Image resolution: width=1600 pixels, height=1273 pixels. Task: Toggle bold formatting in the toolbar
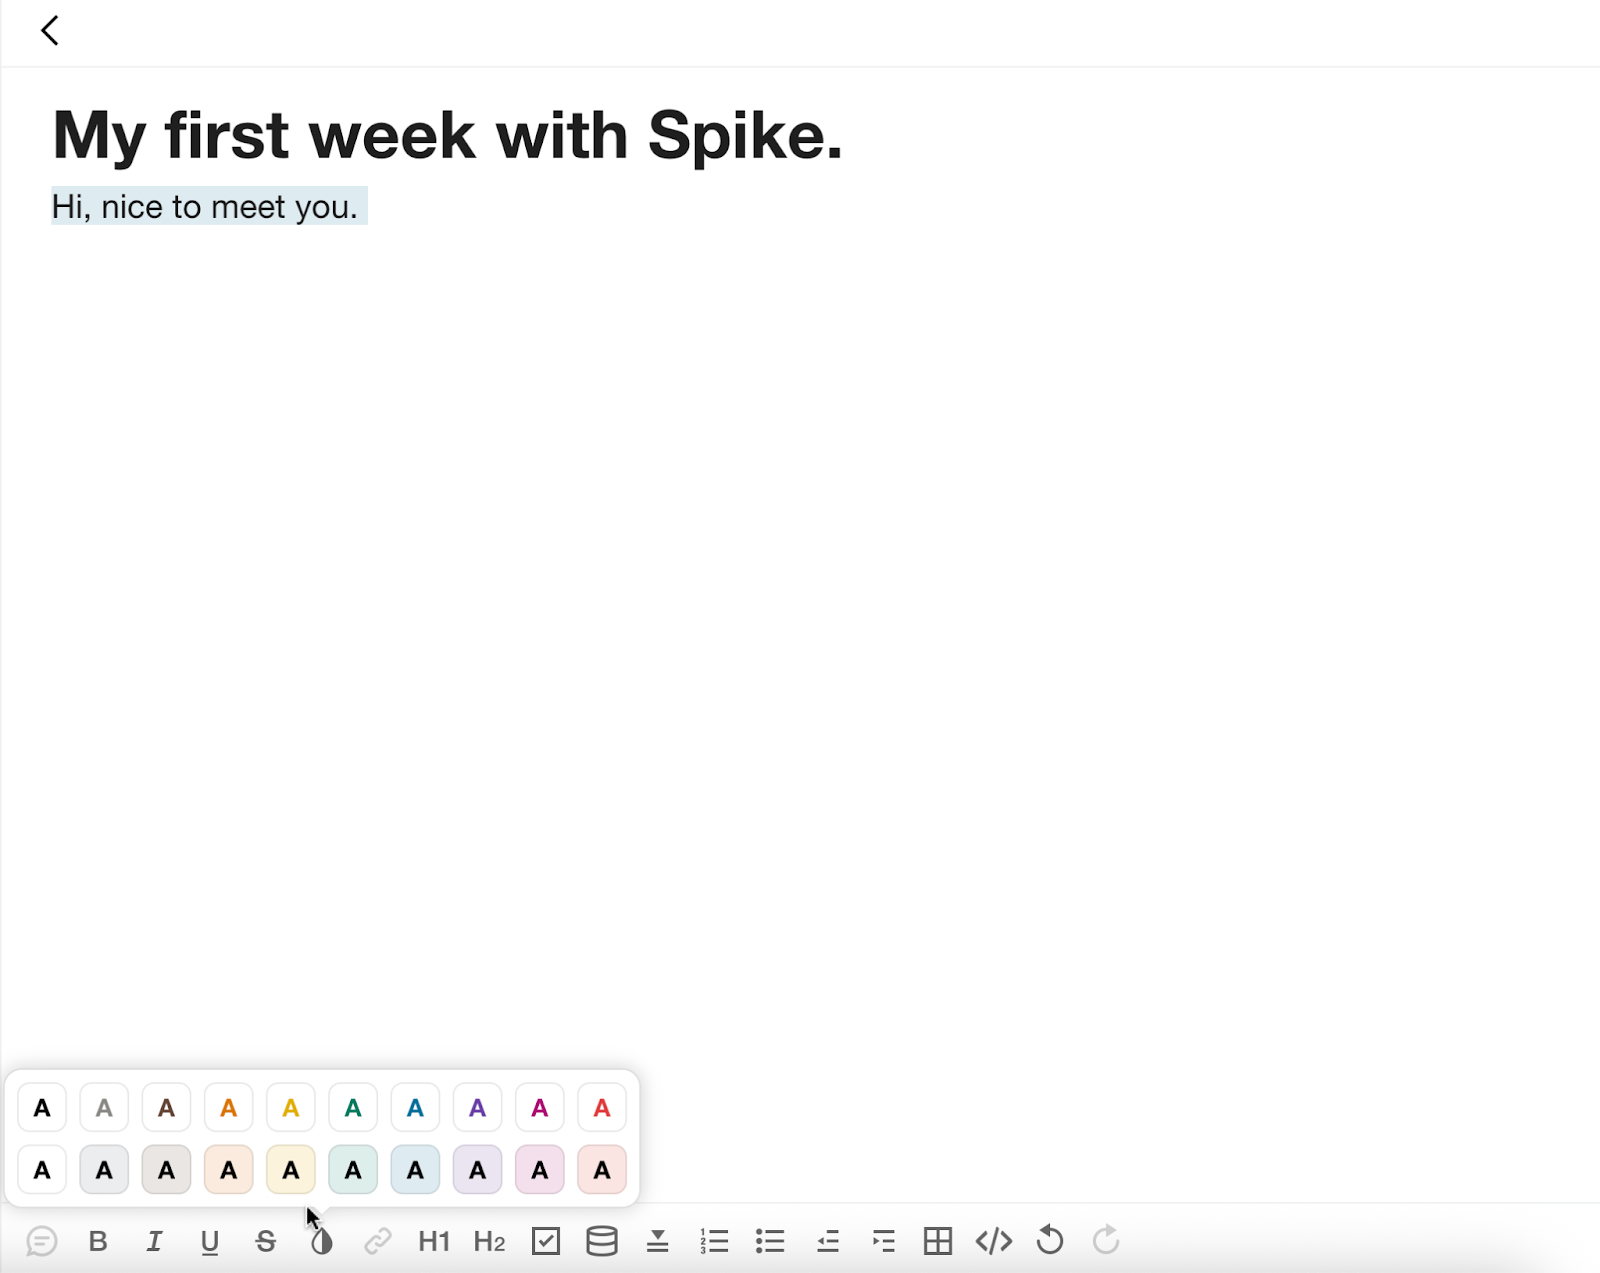coord(98,1241)
